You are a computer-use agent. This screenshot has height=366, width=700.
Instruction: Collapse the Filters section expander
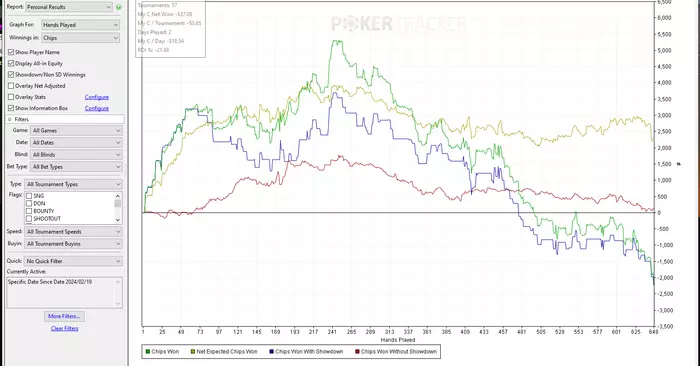10,120
